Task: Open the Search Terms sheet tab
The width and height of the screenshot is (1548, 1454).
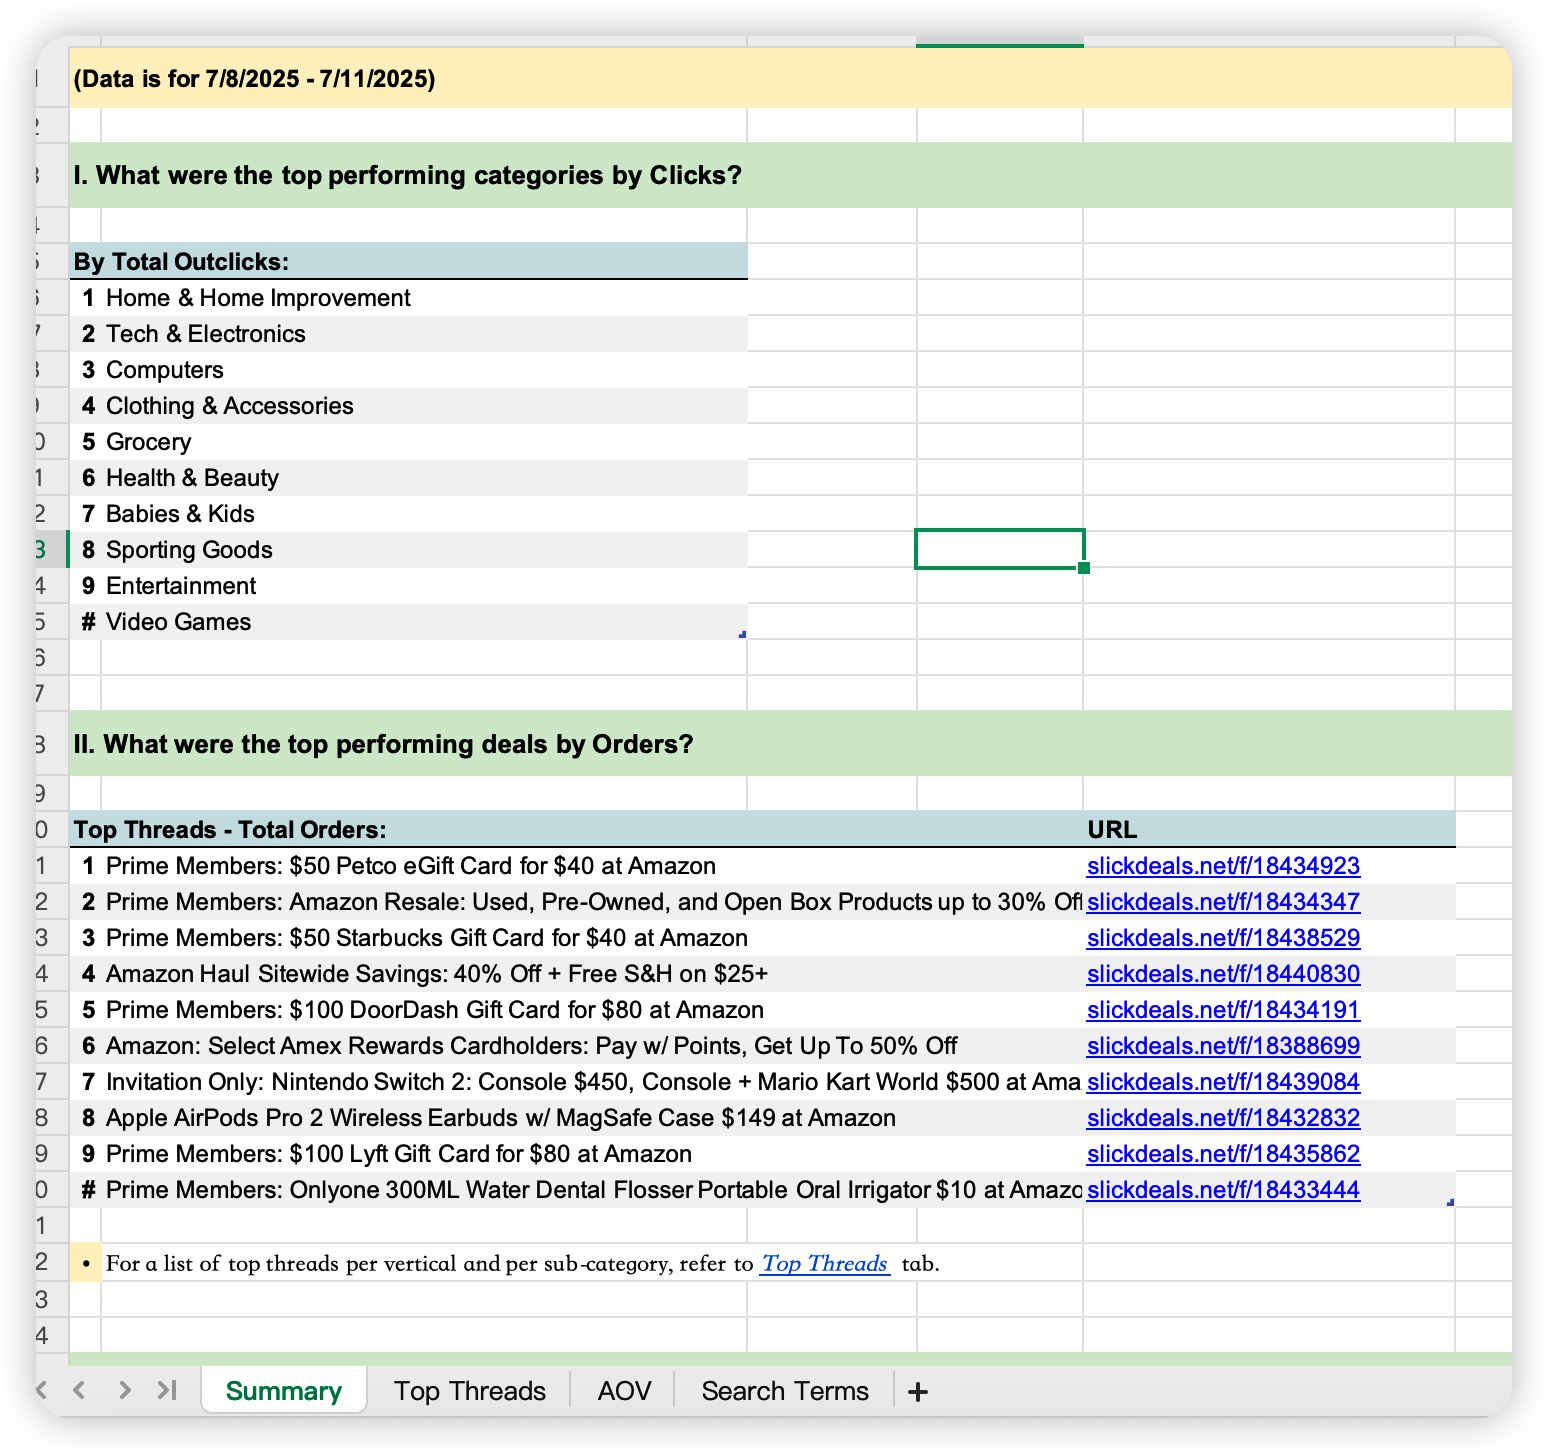Action: (x=785, y=1391)
